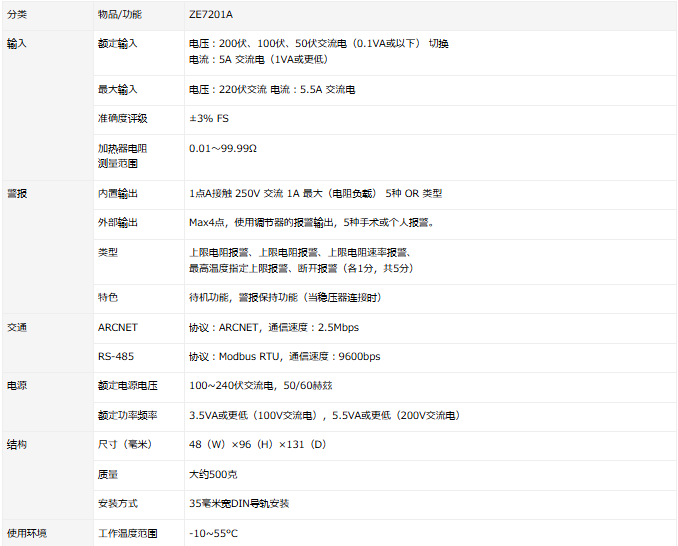Select the 100~240伏交流电 value
This screenshot has height=546, width=678.
click(260, 386)
